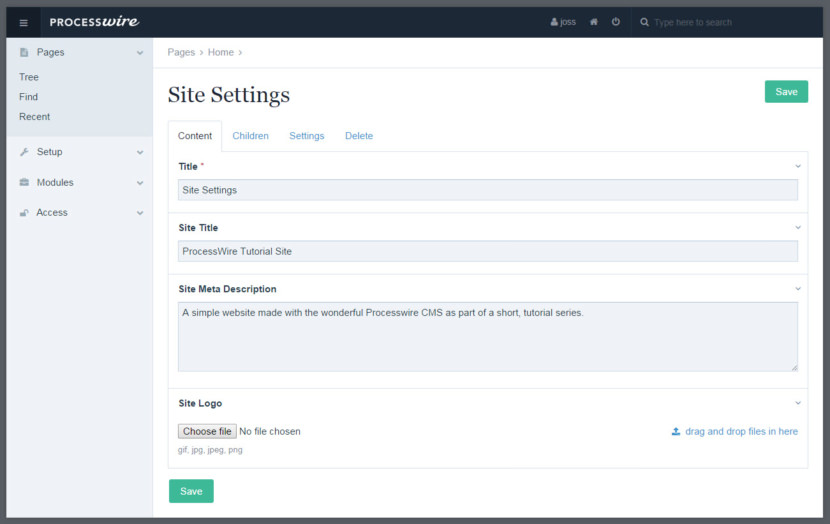Click the Site Title input field
This screenshot has height=524, width=830.
coord(488,251)
